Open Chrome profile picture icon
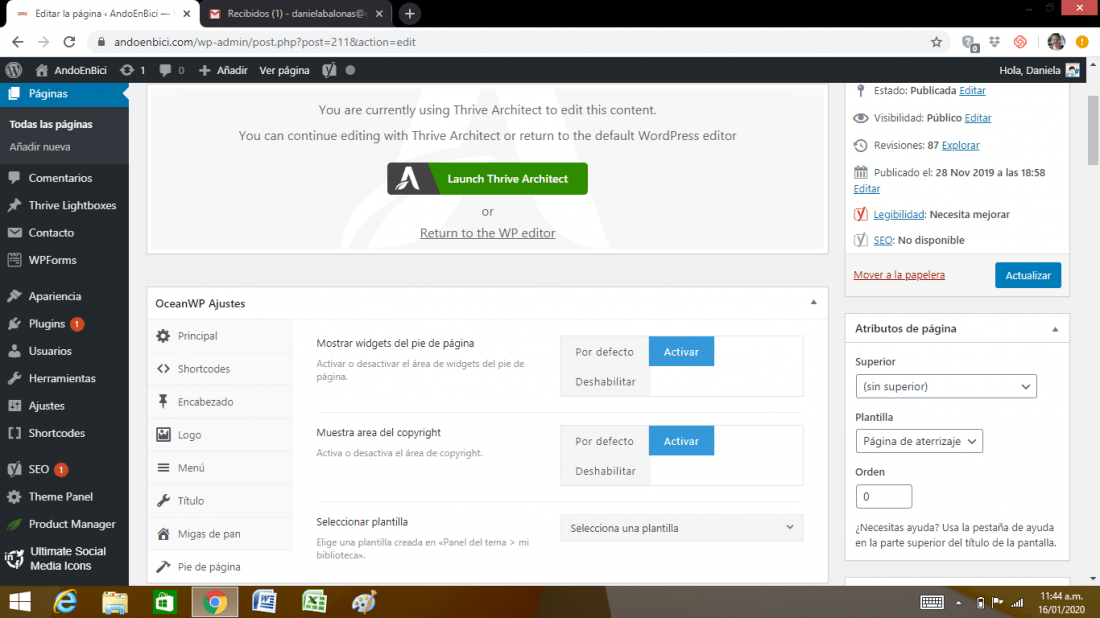The height and width of the screenshot is (618, 1100). (1056, 42)
